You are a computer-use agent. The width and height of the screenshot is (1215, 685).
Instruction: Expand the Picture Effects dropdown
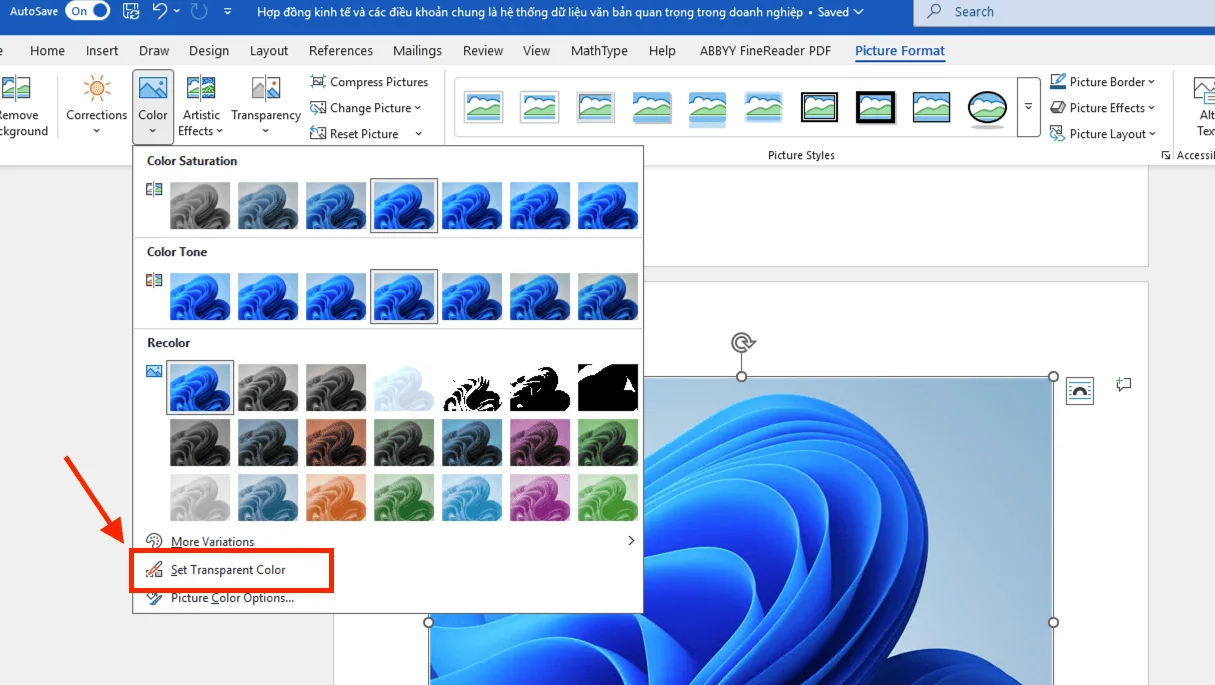point(1103,108)
